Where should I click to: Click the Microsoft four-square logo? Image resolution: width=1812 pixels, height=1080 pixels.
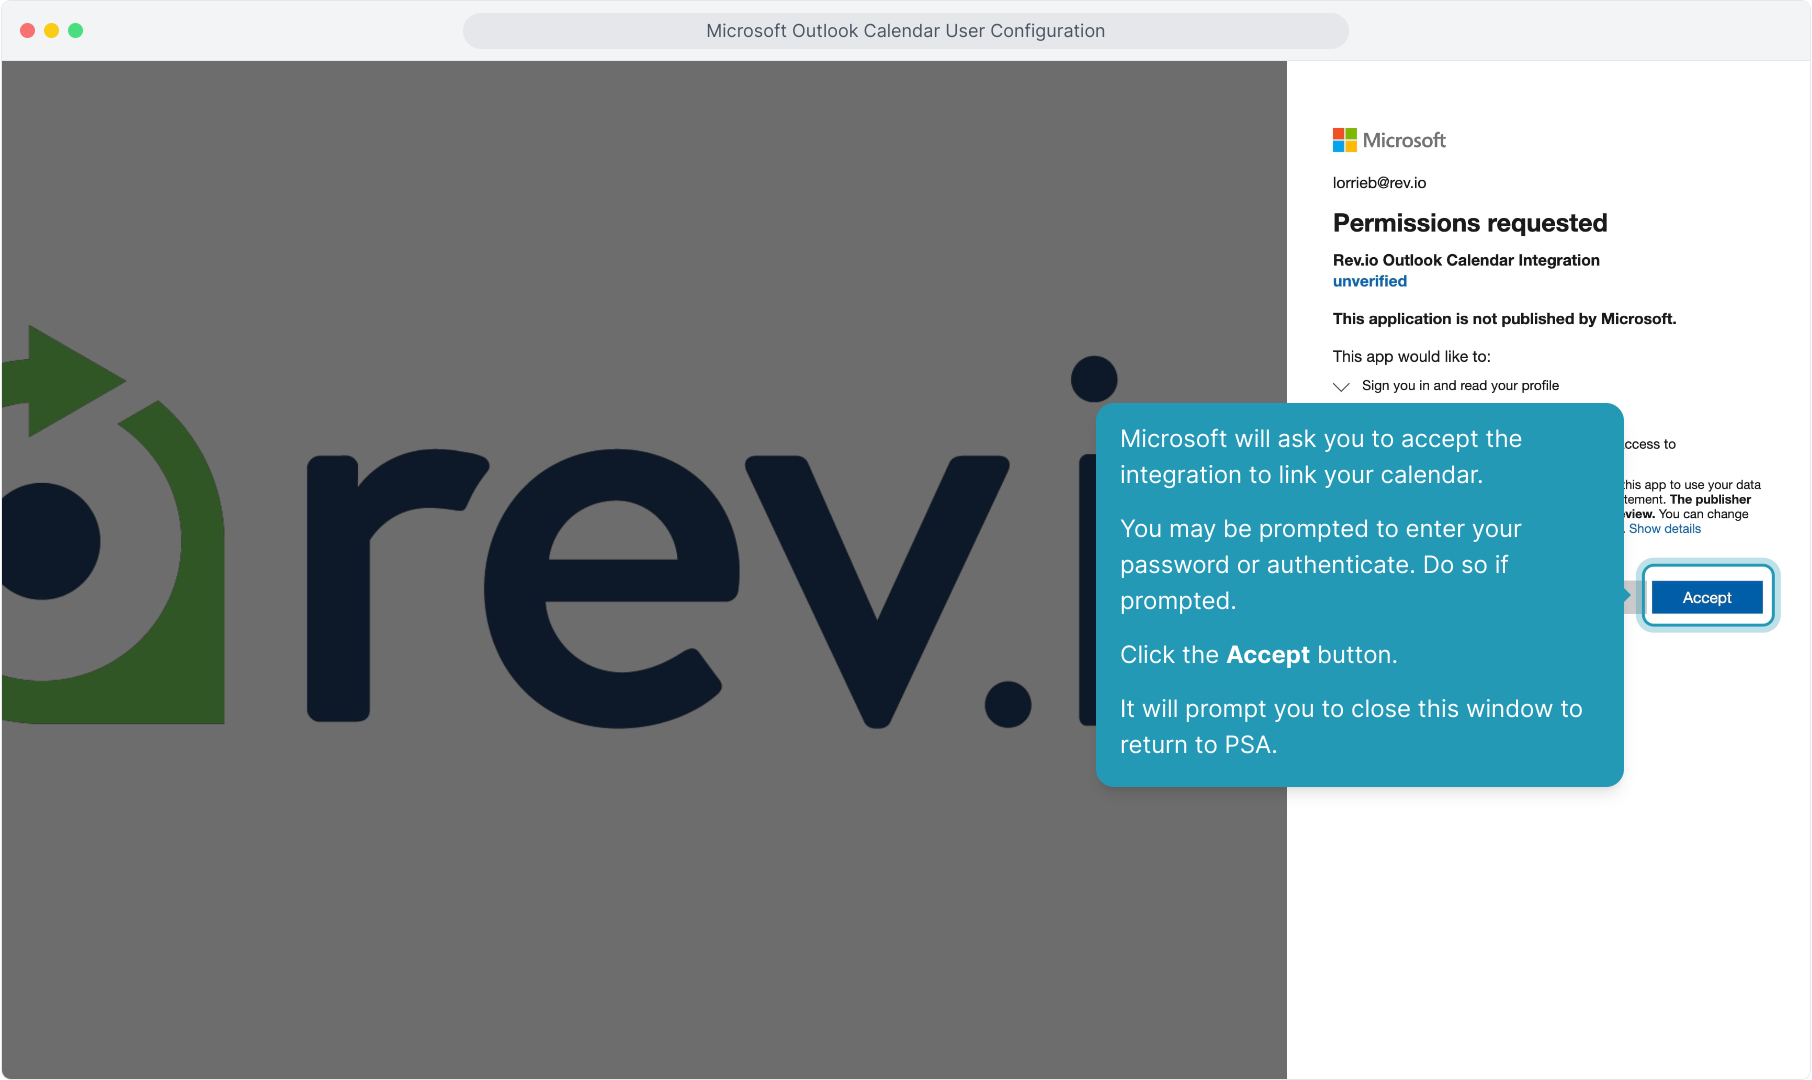[1344, 140]
